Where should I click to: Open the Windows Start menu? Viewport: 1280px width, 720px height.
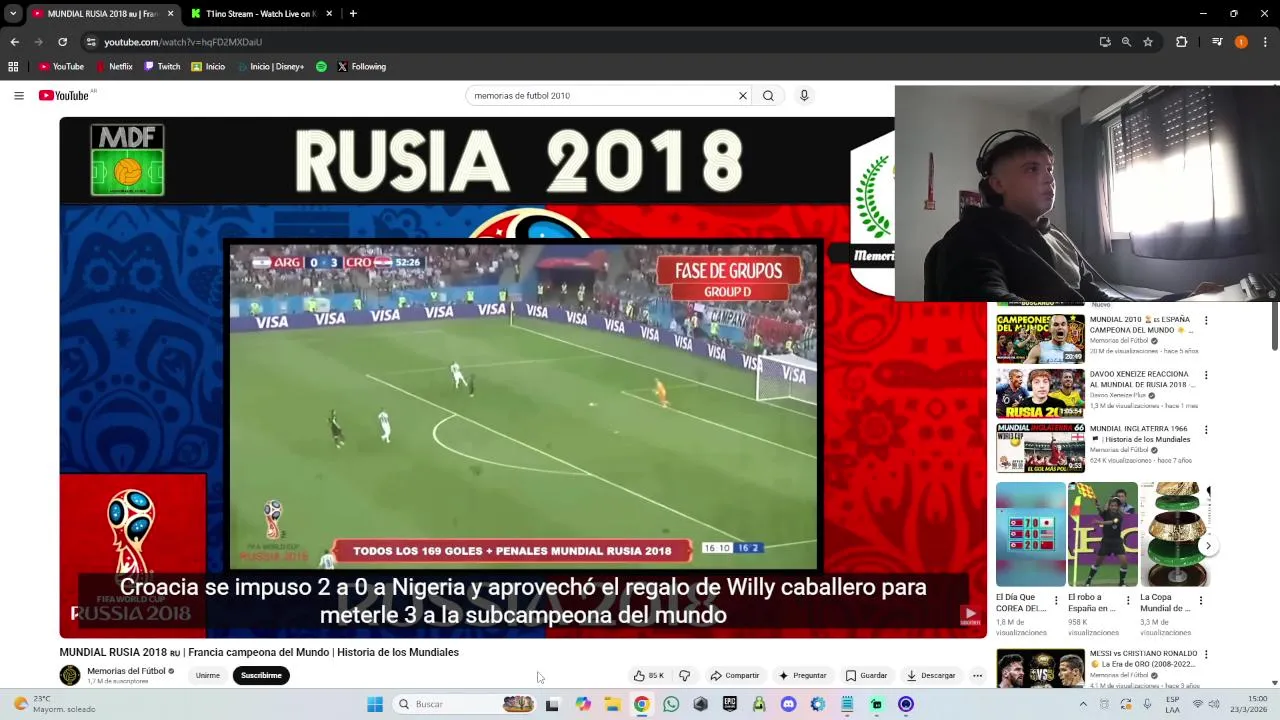(x=375, y=704)
